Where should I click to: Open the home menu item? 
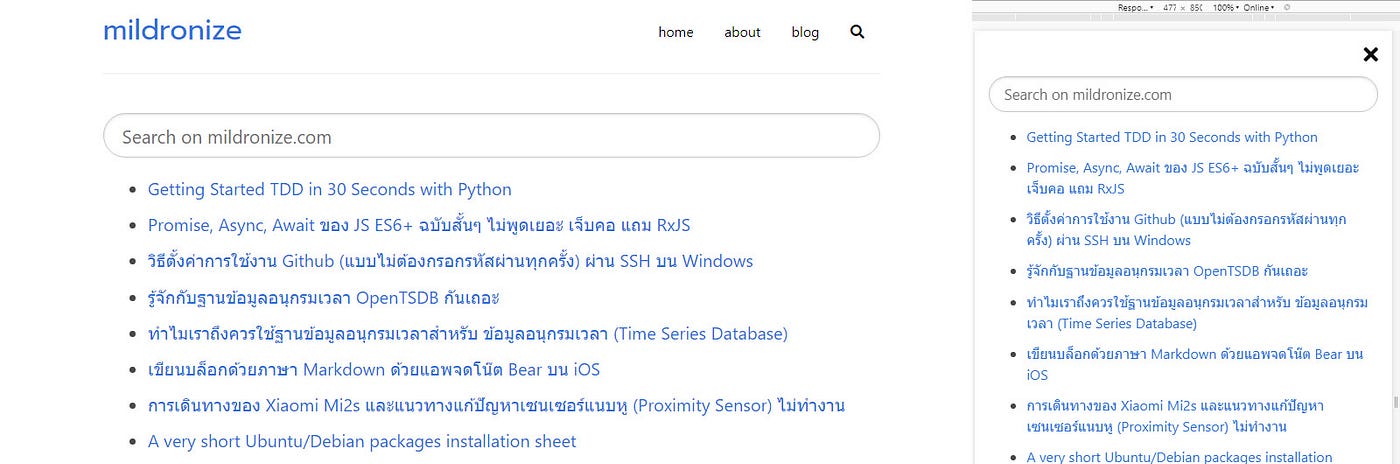coord(676,32)
